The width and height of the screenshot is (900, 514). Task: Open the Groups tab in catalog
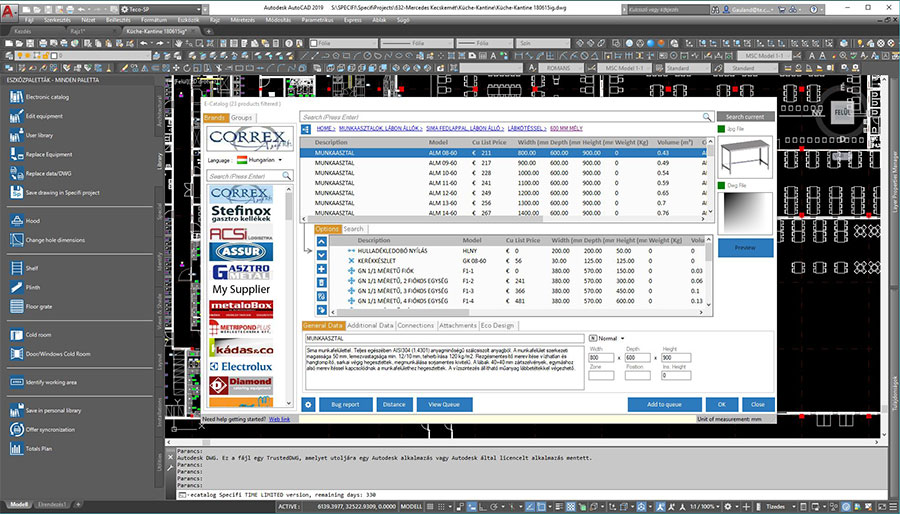click(242, 118)
